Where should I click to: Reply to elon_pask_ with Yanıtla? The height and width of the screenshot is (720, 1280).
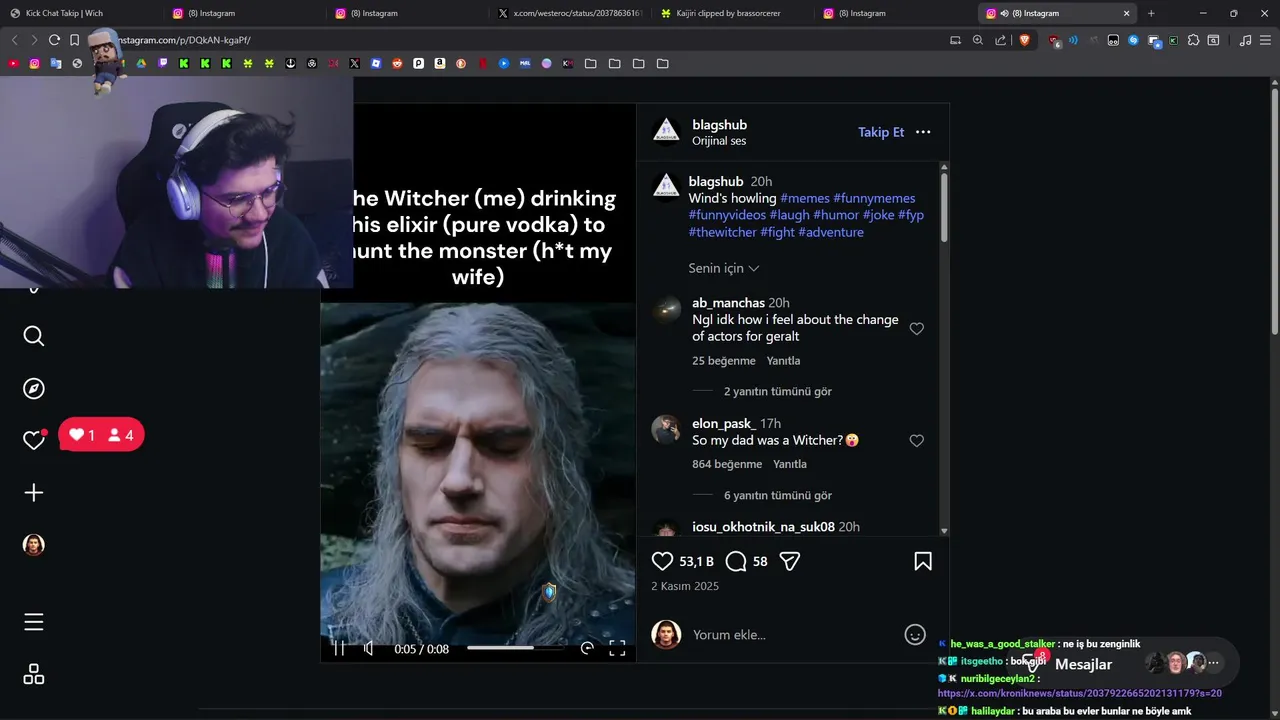(x=790, y=465)
